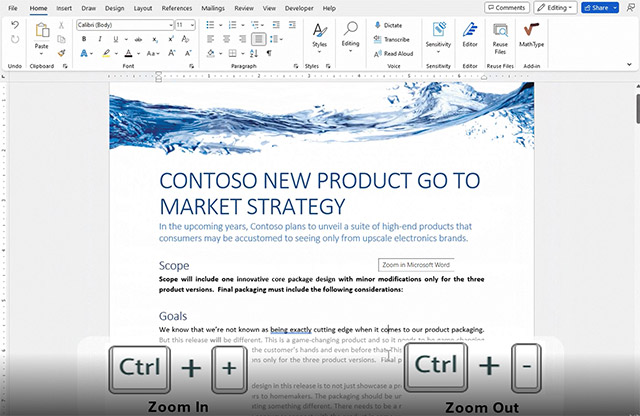The image size is (640, 416).
Task: Open the font size 11 dropdown
Action: click(x=192, y=25)
